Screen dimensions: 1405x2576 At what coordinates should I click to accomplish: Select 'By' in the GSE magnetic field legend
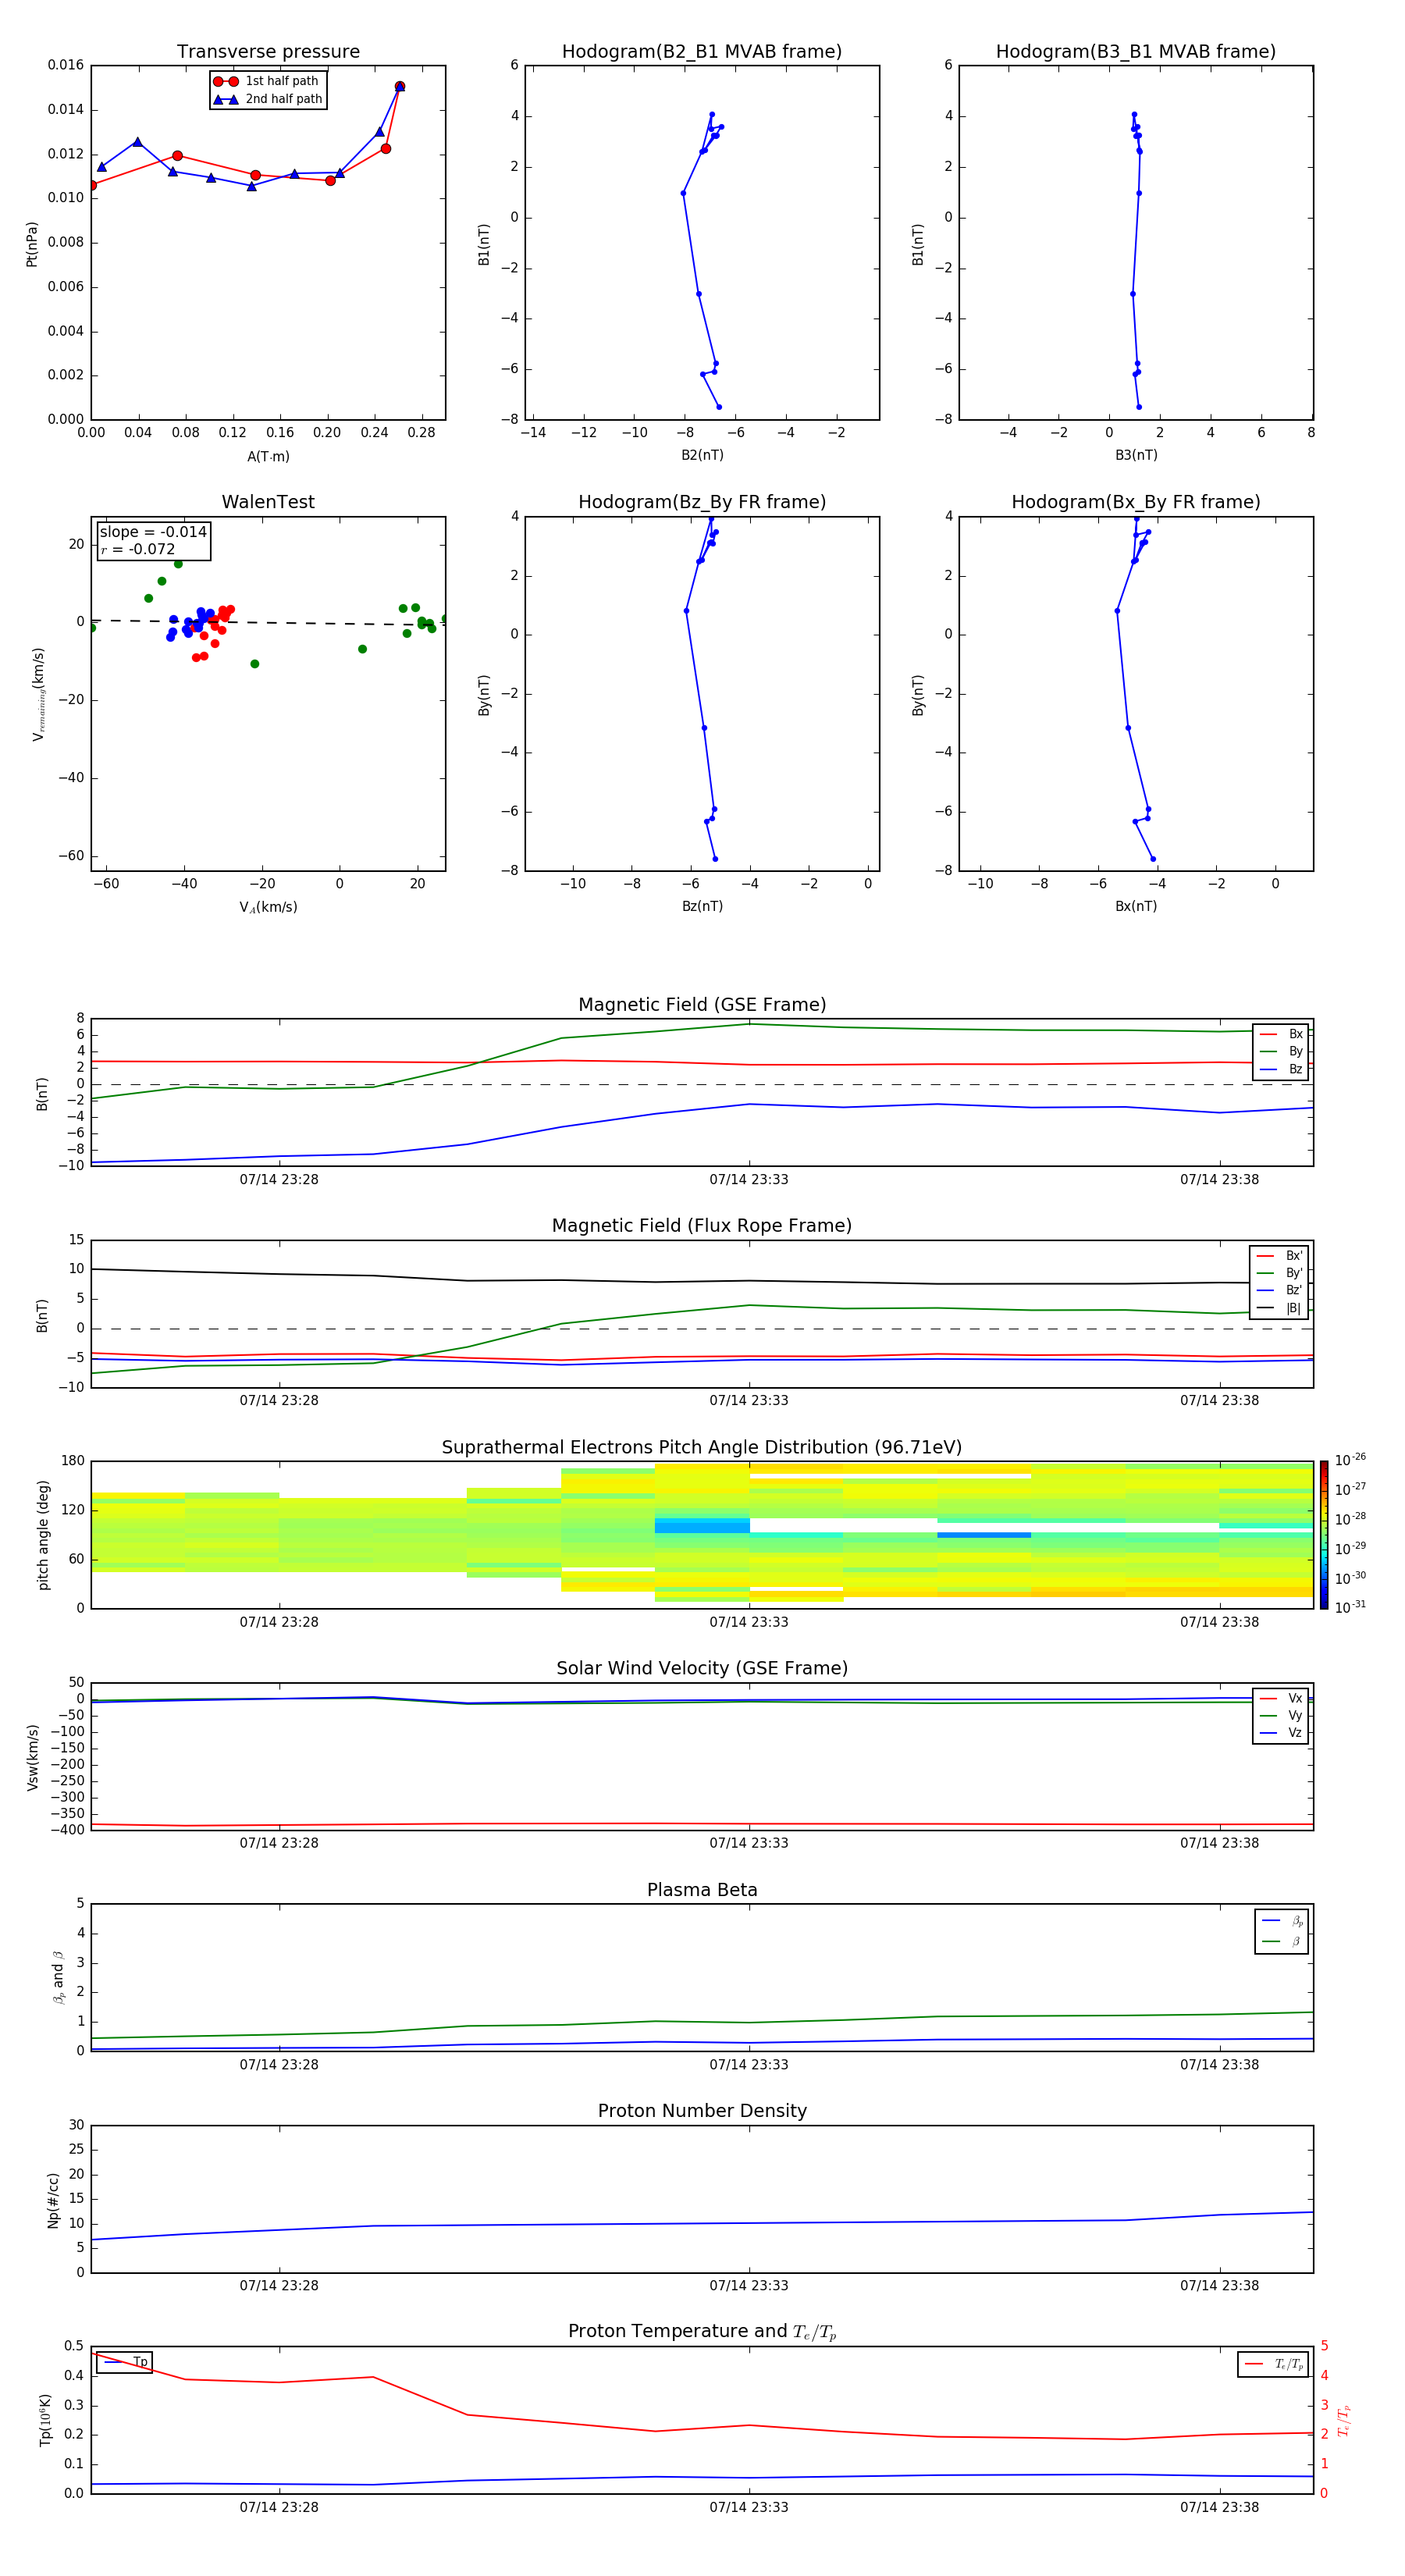pyautogui.click(x=1281, y=1051)
